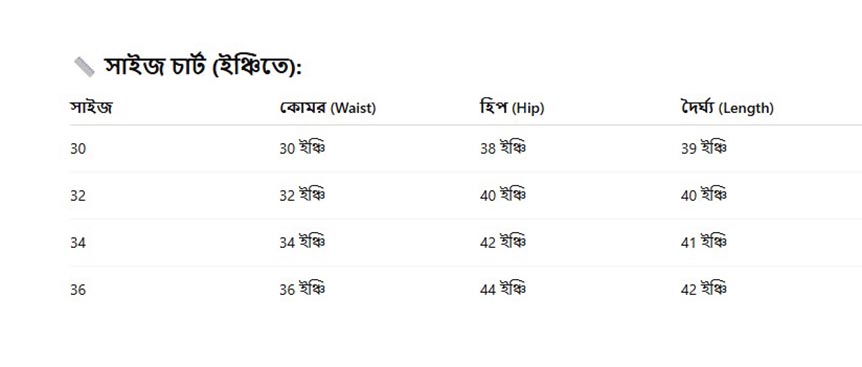862x367 pixels.
Task: Click the 42 ইঞ্চি length cell
Action: [x=704, y=289]
